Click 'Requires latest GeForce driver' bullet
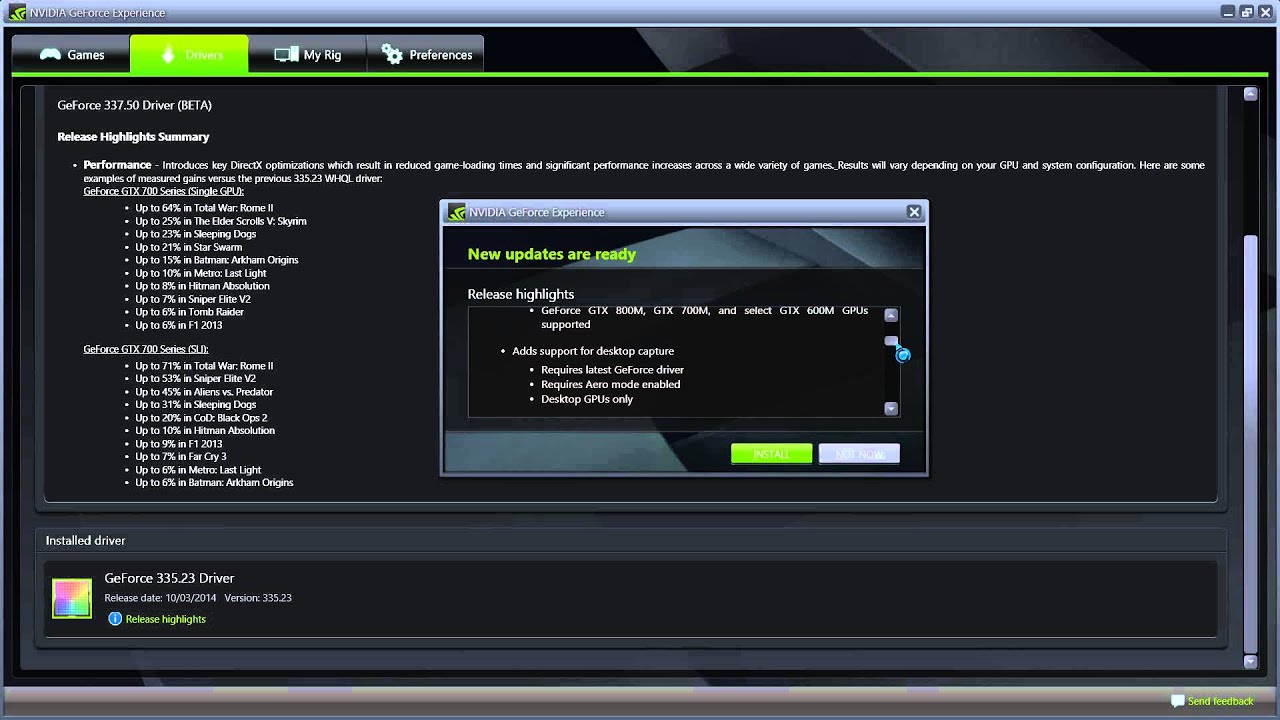Viewport: 1280px width, 720px height. click(x=612, y=370)
